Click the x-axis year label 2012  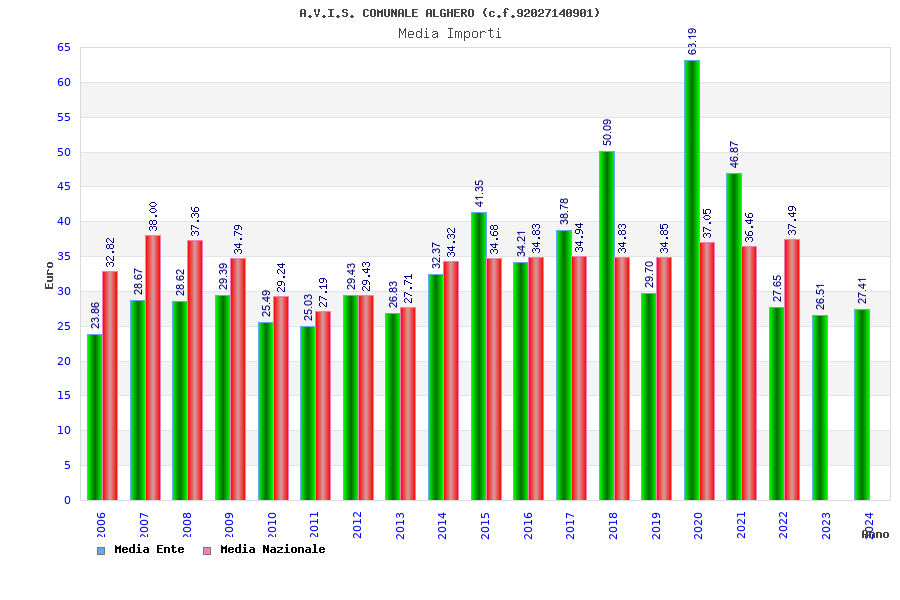357,525
